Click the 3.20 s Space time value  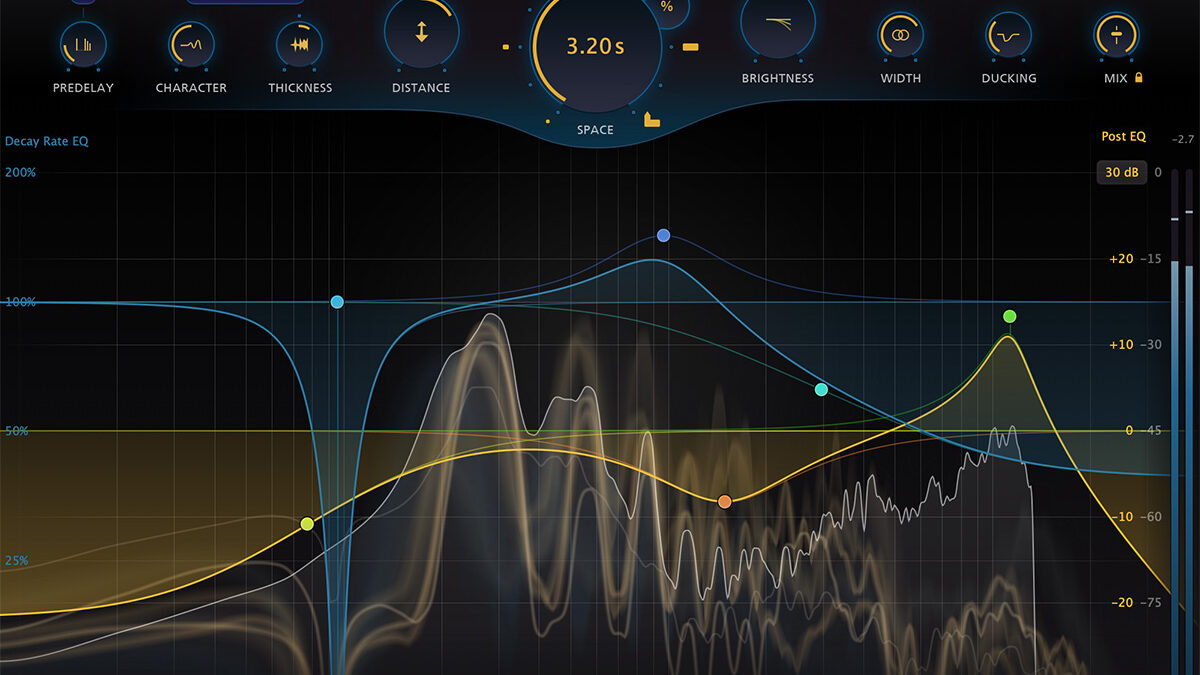596,46
